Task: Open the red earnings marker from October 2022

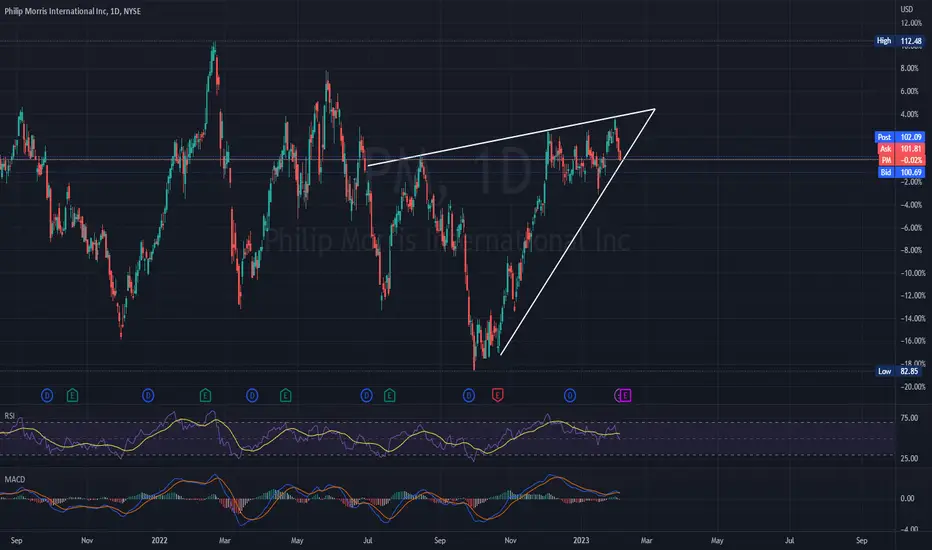Action: coord(498,395)
